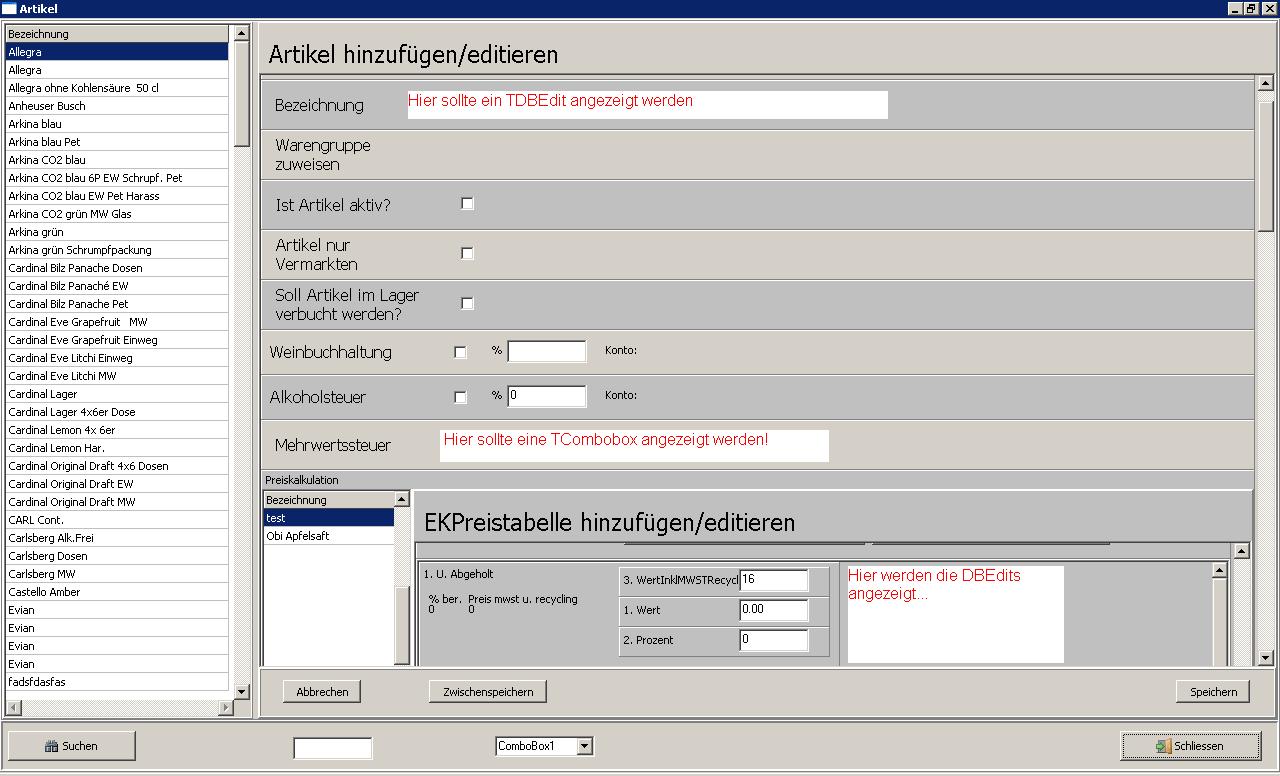This screenshot has height=776, width=1280.
Task: Tick the Weinbuchhaltung checkbox
Action: pos(460,352)
